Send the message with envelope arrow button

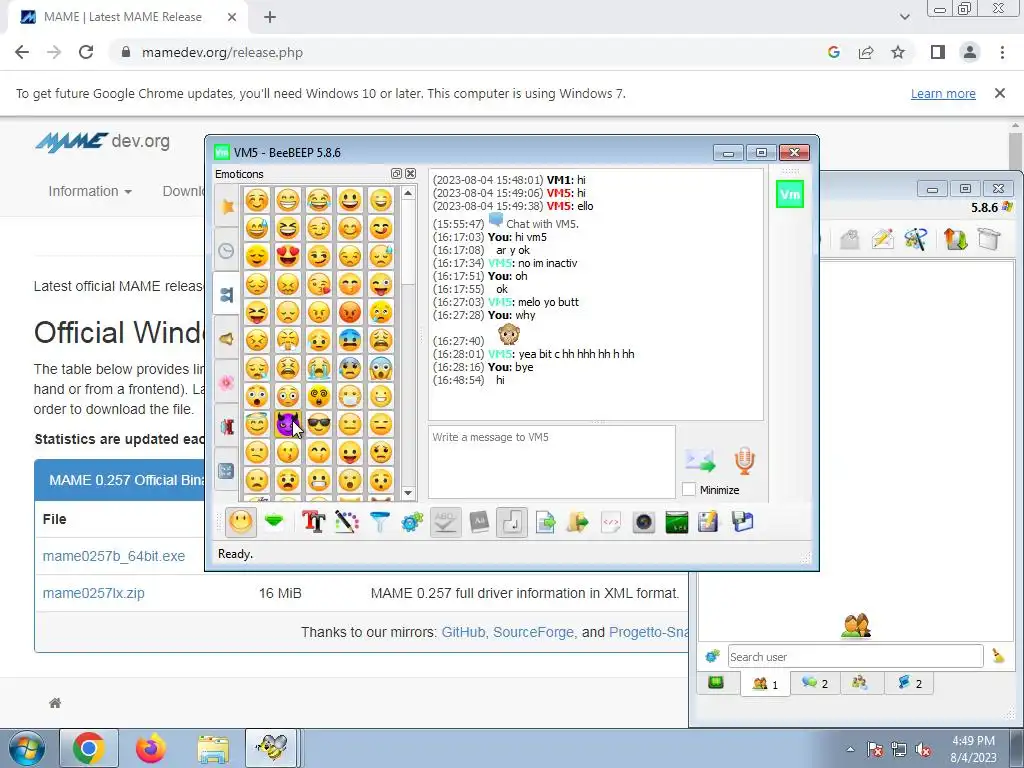[x=700, y=460]
